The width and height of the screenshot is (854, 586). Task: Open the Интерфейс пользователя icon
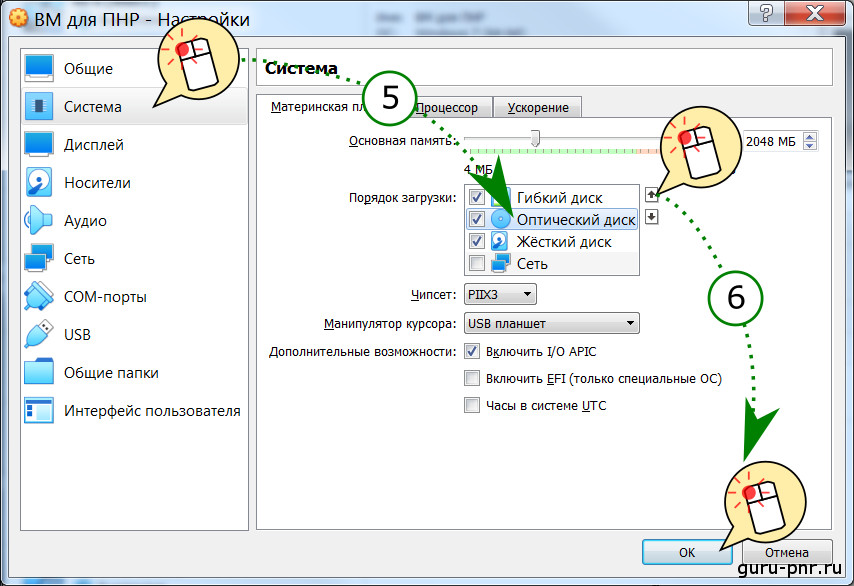coord(39,410)
